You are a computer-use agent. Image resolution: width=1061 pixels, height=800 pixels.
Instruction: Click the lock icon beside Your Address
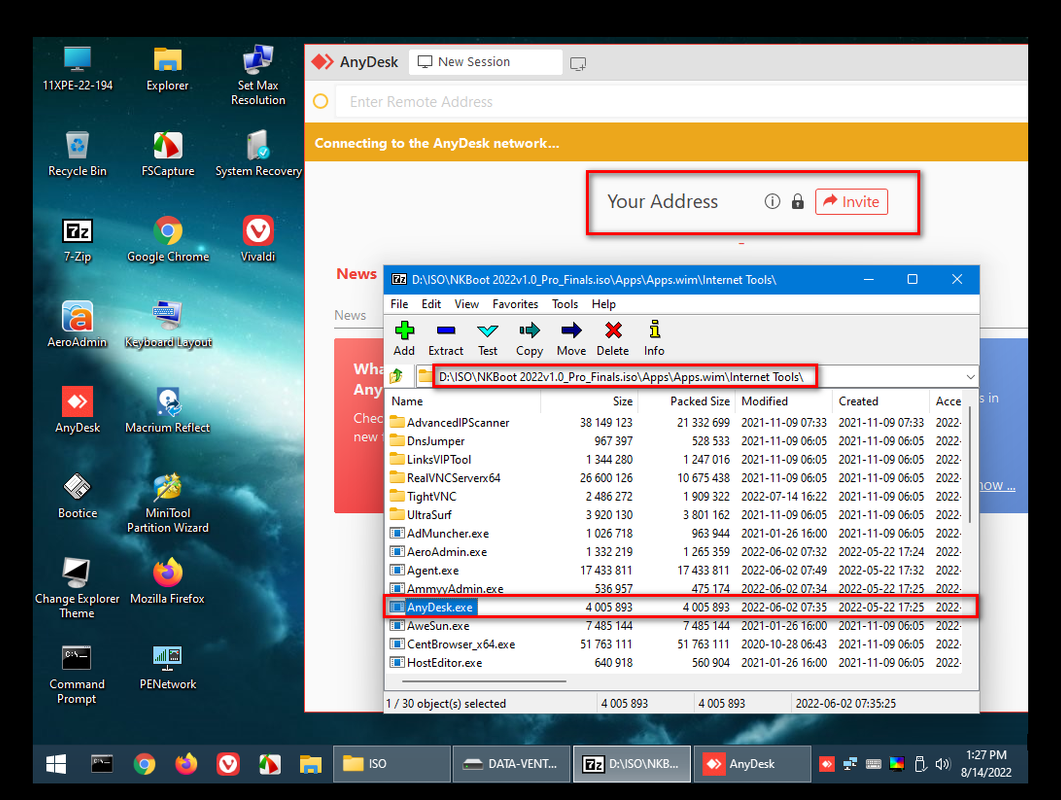798,202
